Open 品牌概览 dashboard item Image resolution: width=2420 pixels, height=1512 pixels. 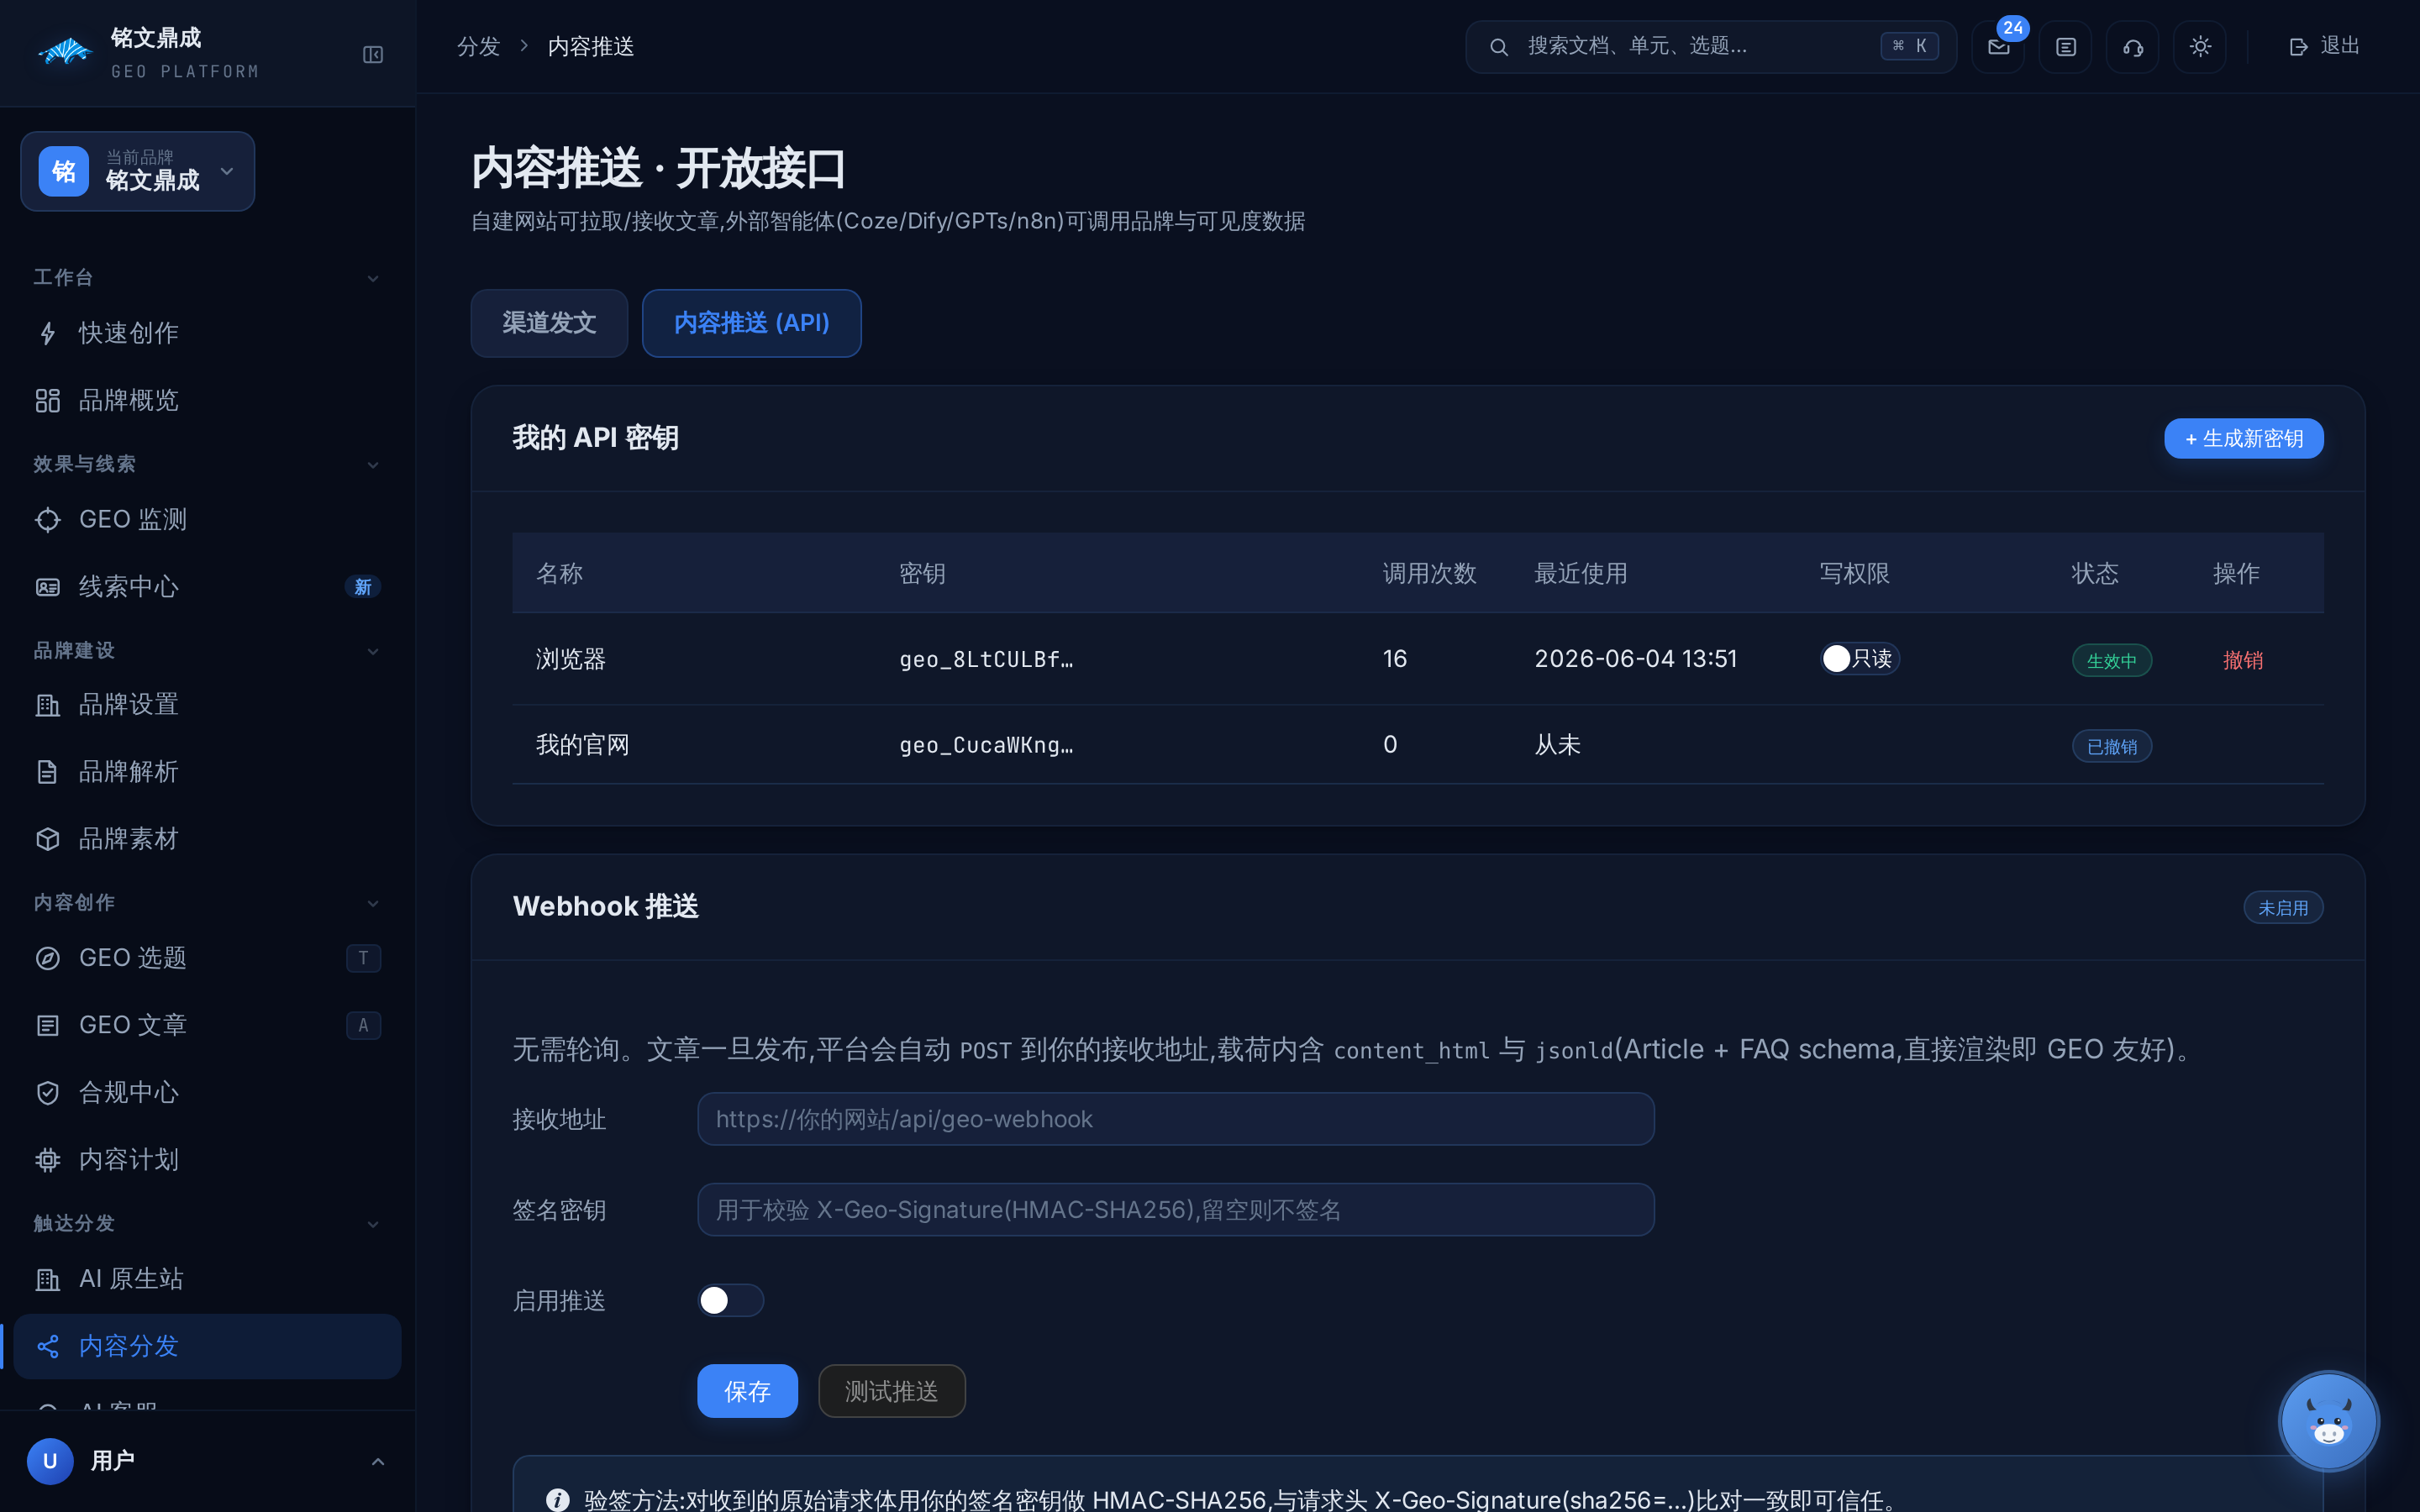(207, 400)
